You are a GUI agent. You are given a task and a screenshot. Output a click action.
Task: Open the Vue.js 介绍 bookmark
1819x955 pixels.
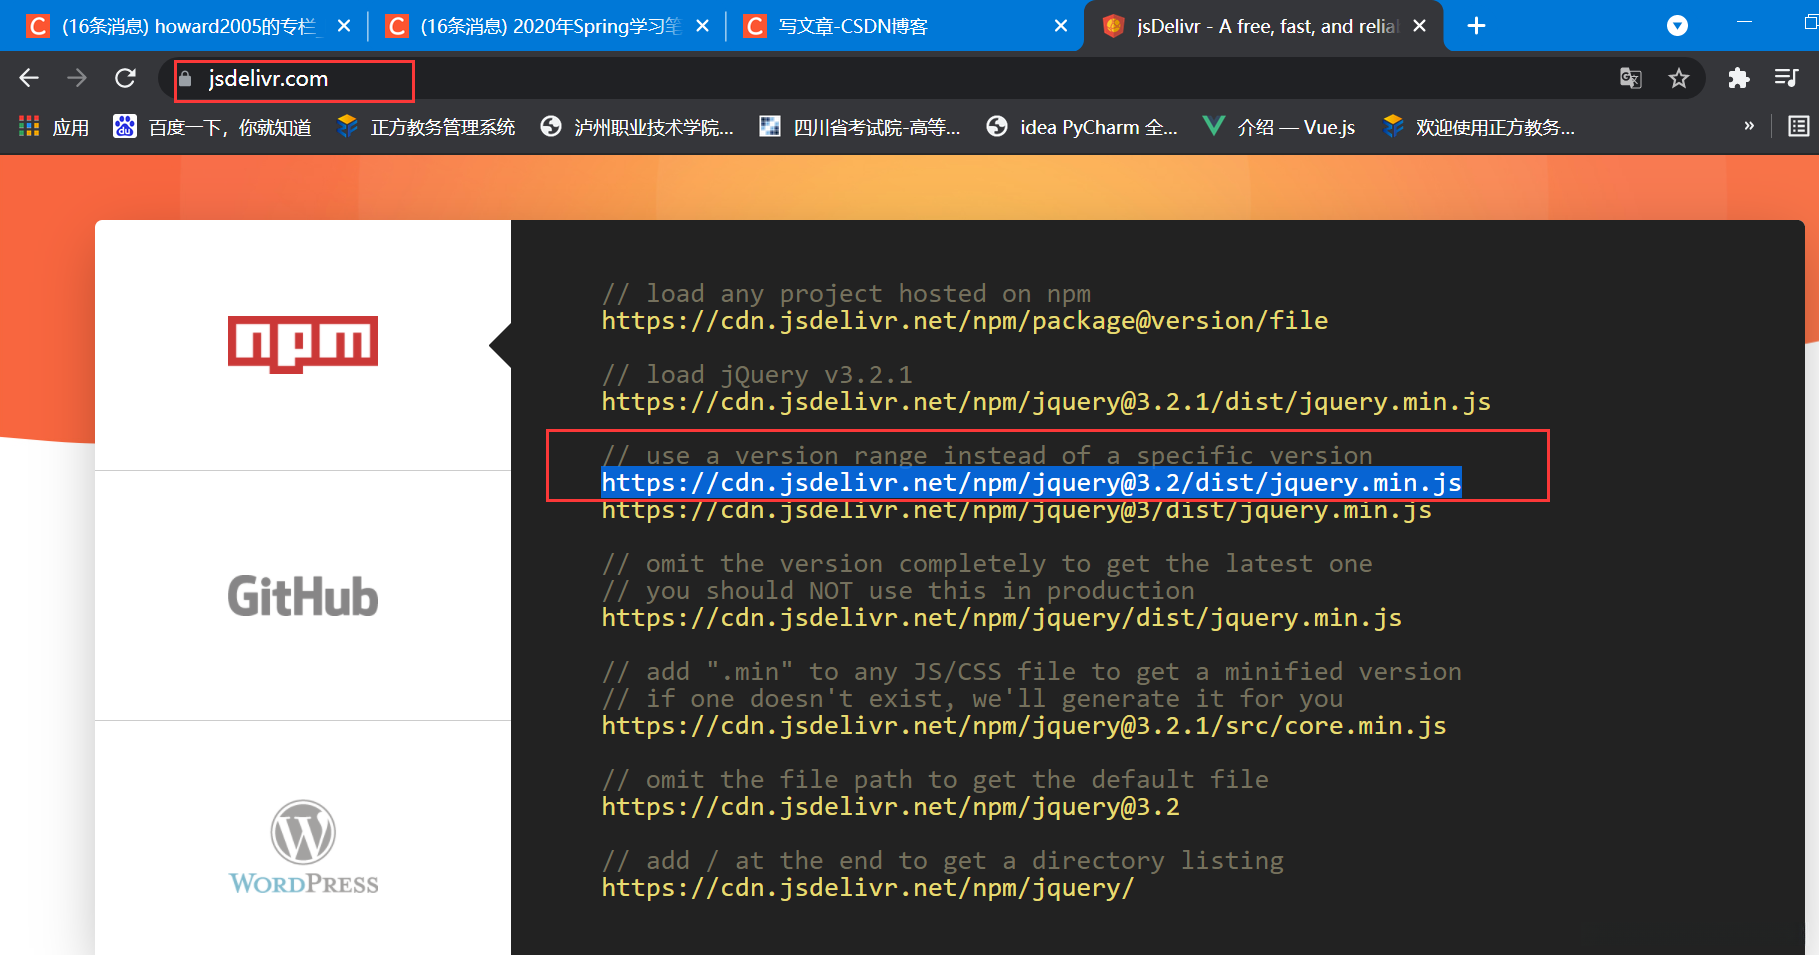1279,127
